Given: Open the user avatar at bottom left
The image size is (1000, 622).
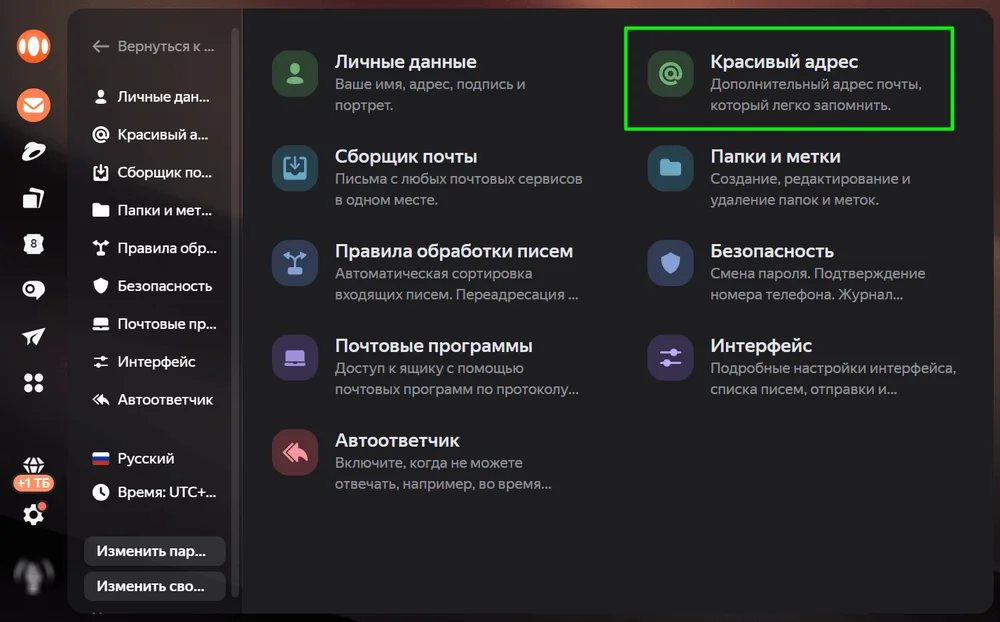Looking at the screenshot, I should click(x=33, y=576).
